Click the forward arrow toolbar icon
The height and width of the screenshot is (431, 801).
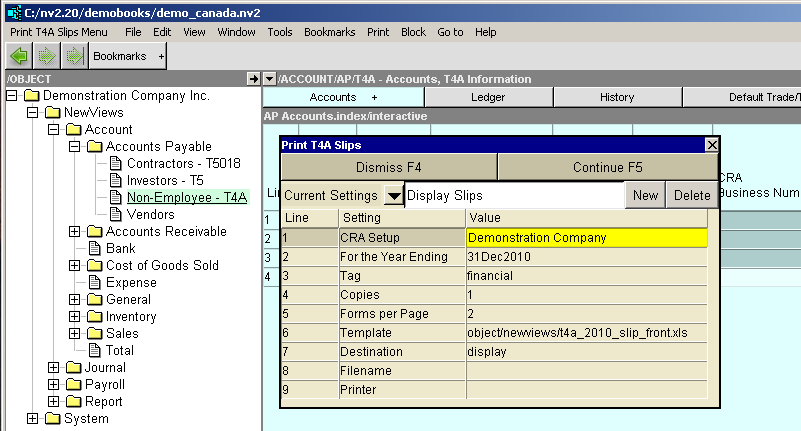pyautogui.click(x=46, y=57)
